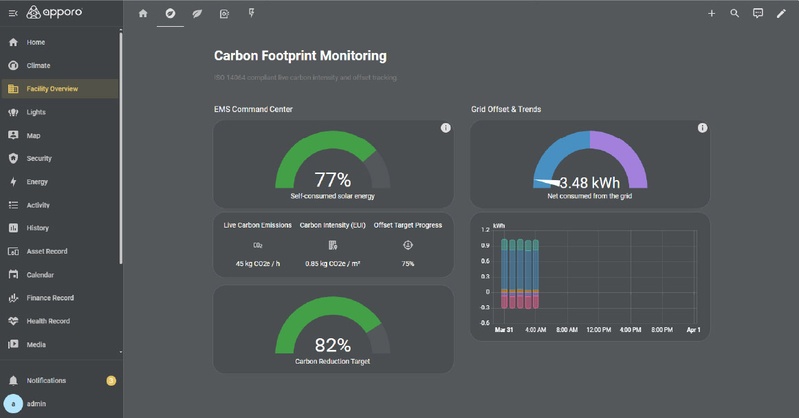Open the admin profile name

[x=36, y=404]
